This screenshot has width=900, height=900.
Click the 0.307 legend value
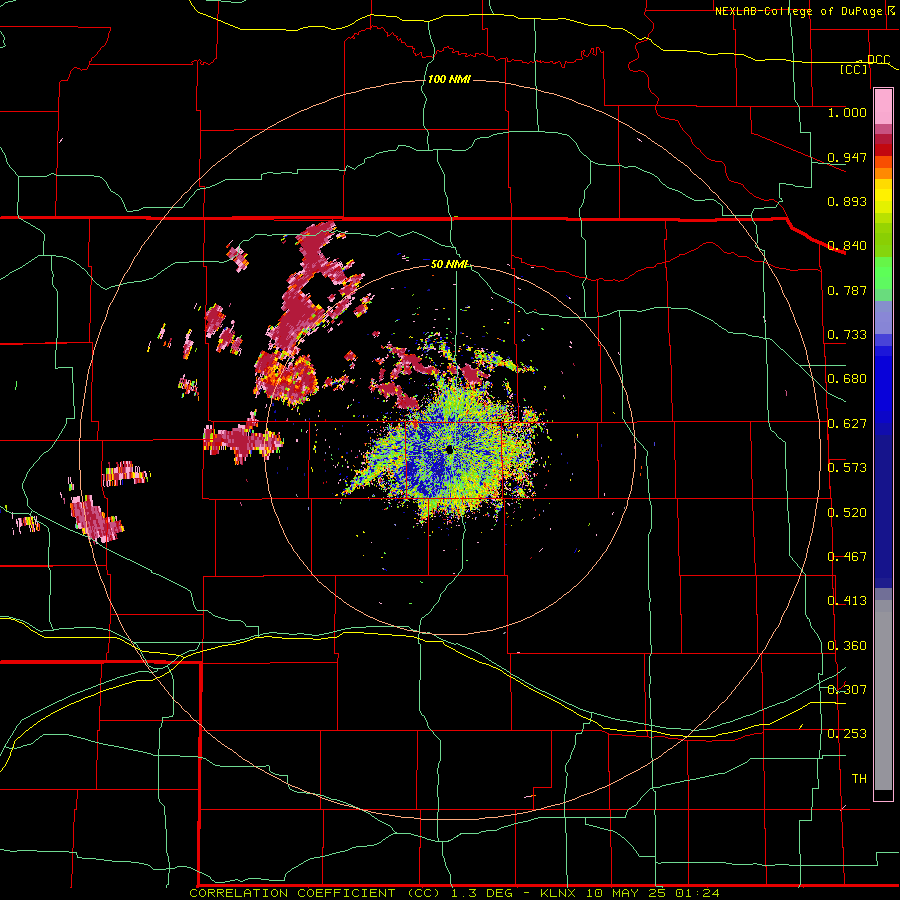847,690
